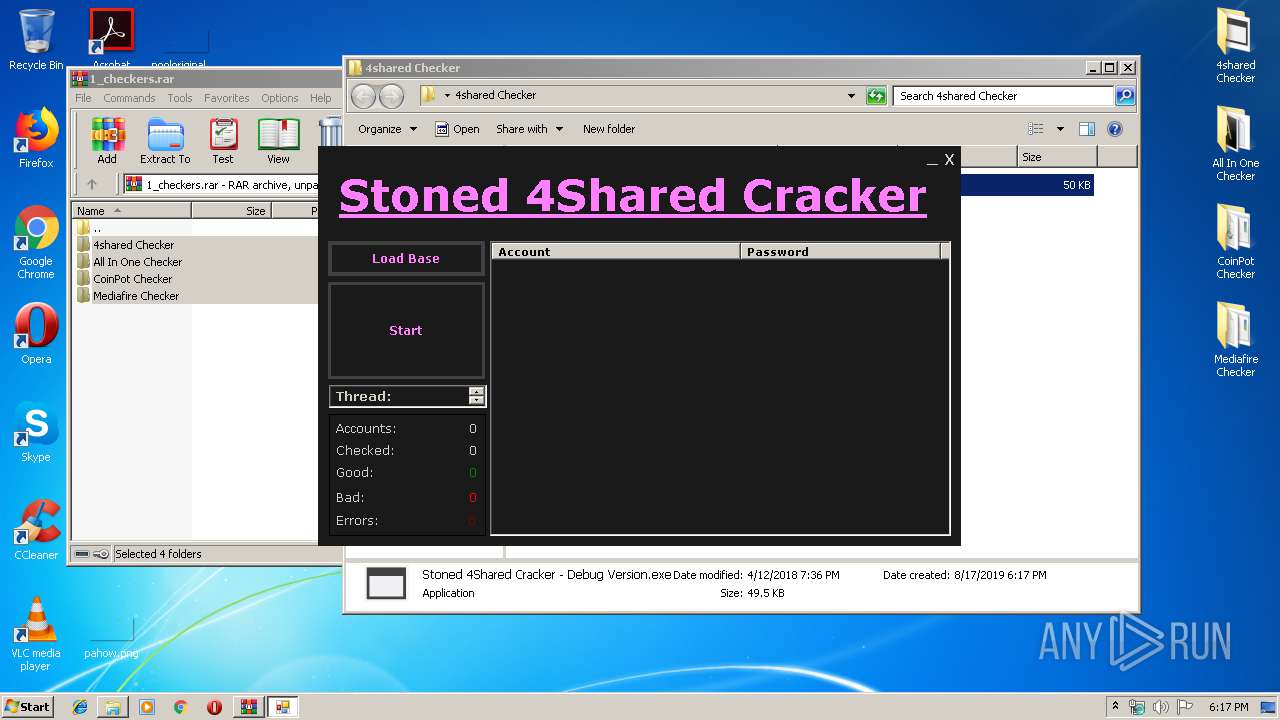Viewport: 1280px width, 720px height.
Task: Open the Organize dropdown in Explorer
Action: point(387,129)
